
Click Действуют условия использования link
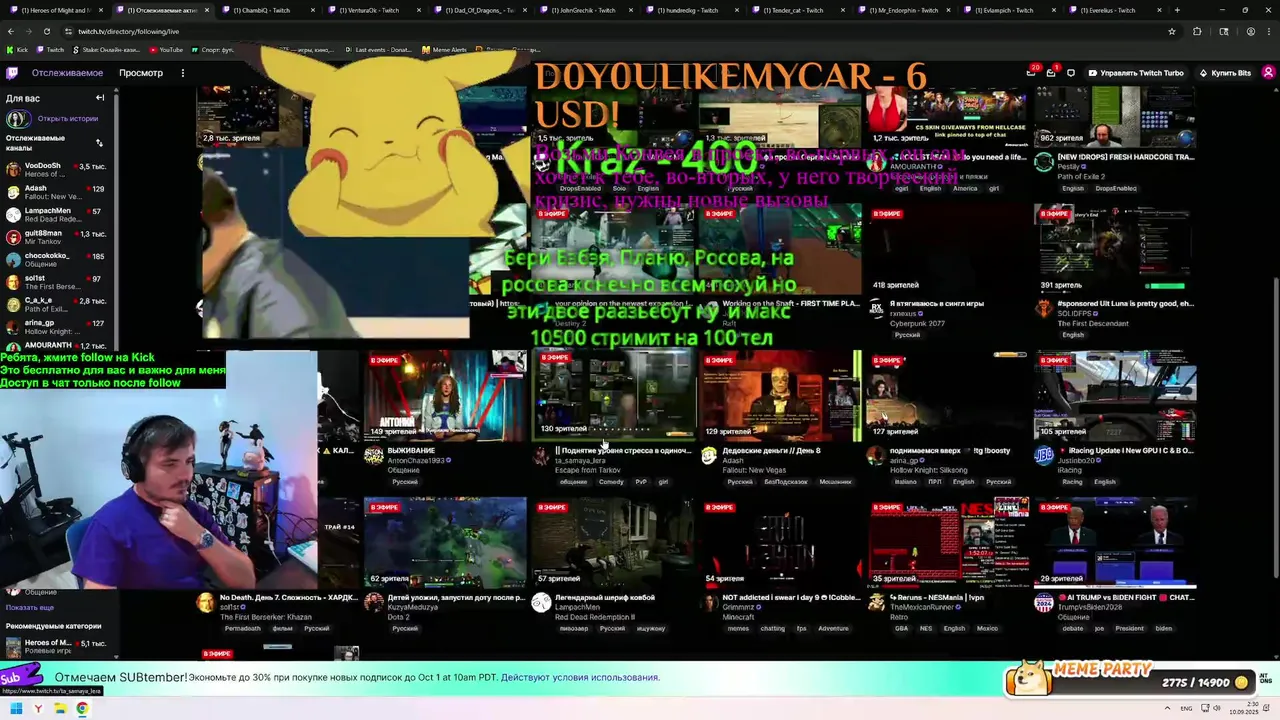[x=580, y=677]
